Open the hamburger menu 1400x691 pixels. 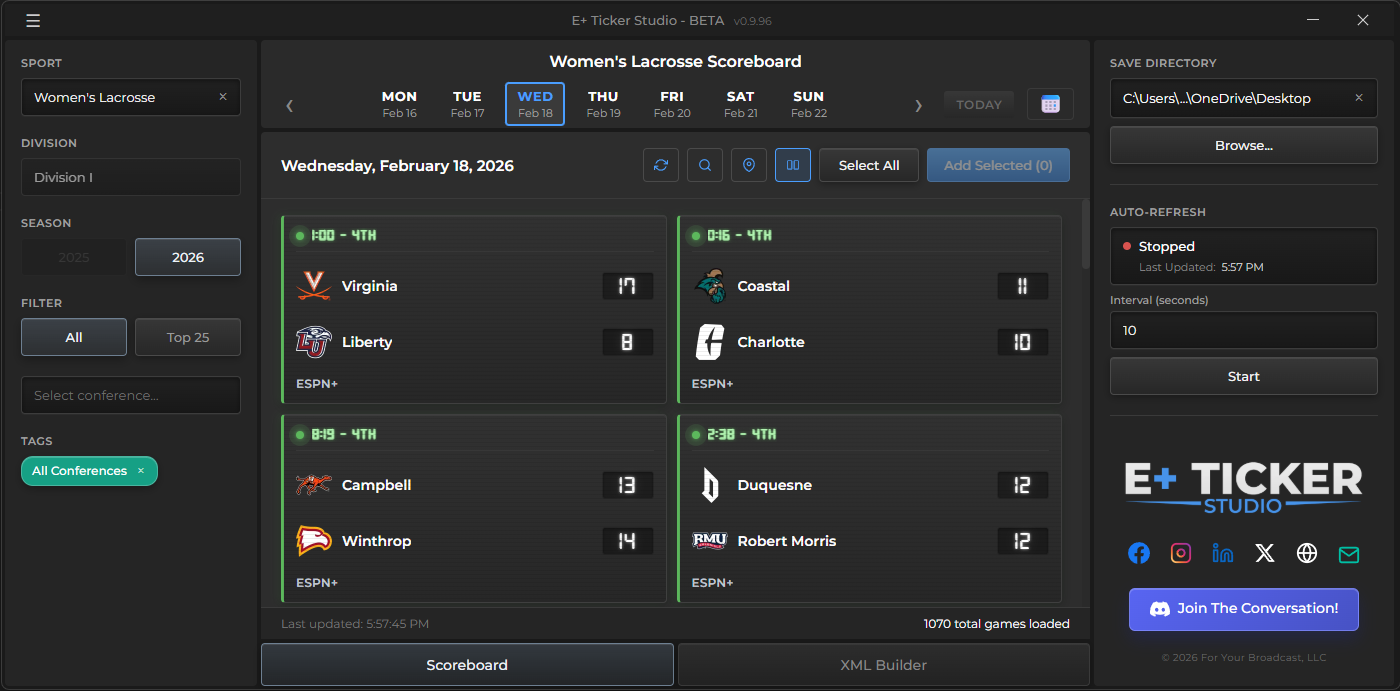33,20
